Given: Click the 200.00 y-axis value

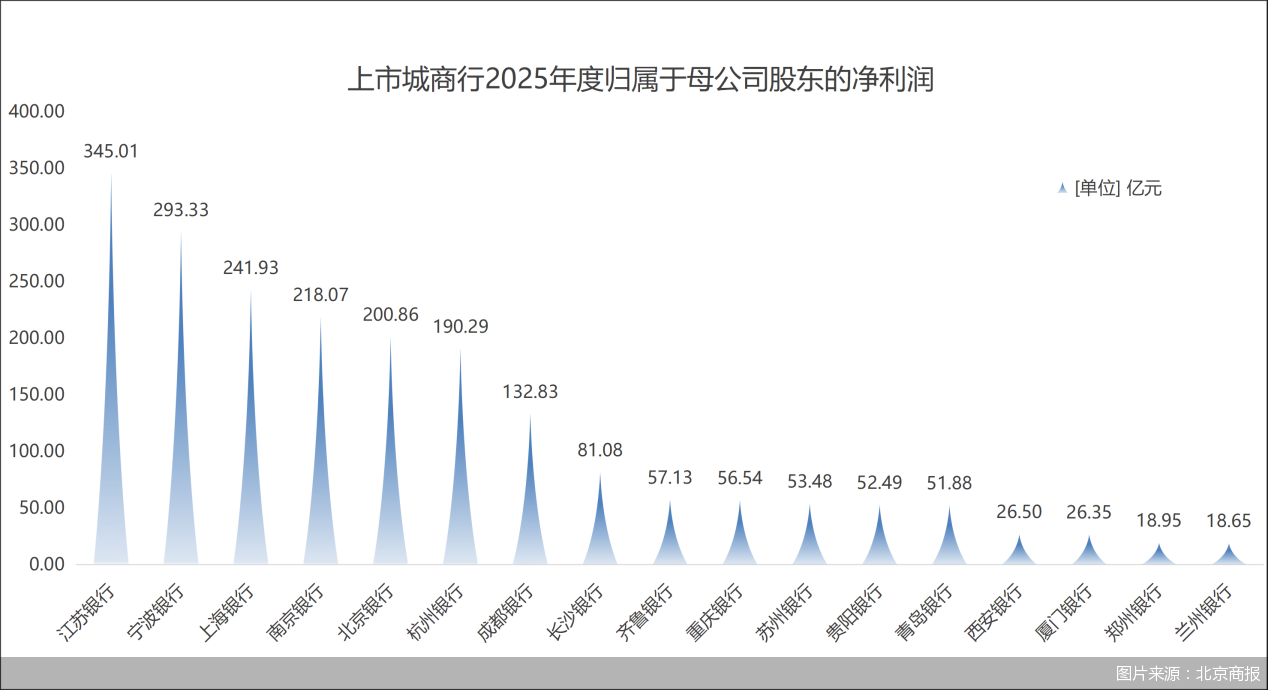Looking at the screenshot, I should pyautogui.click(x=36, y=338).
